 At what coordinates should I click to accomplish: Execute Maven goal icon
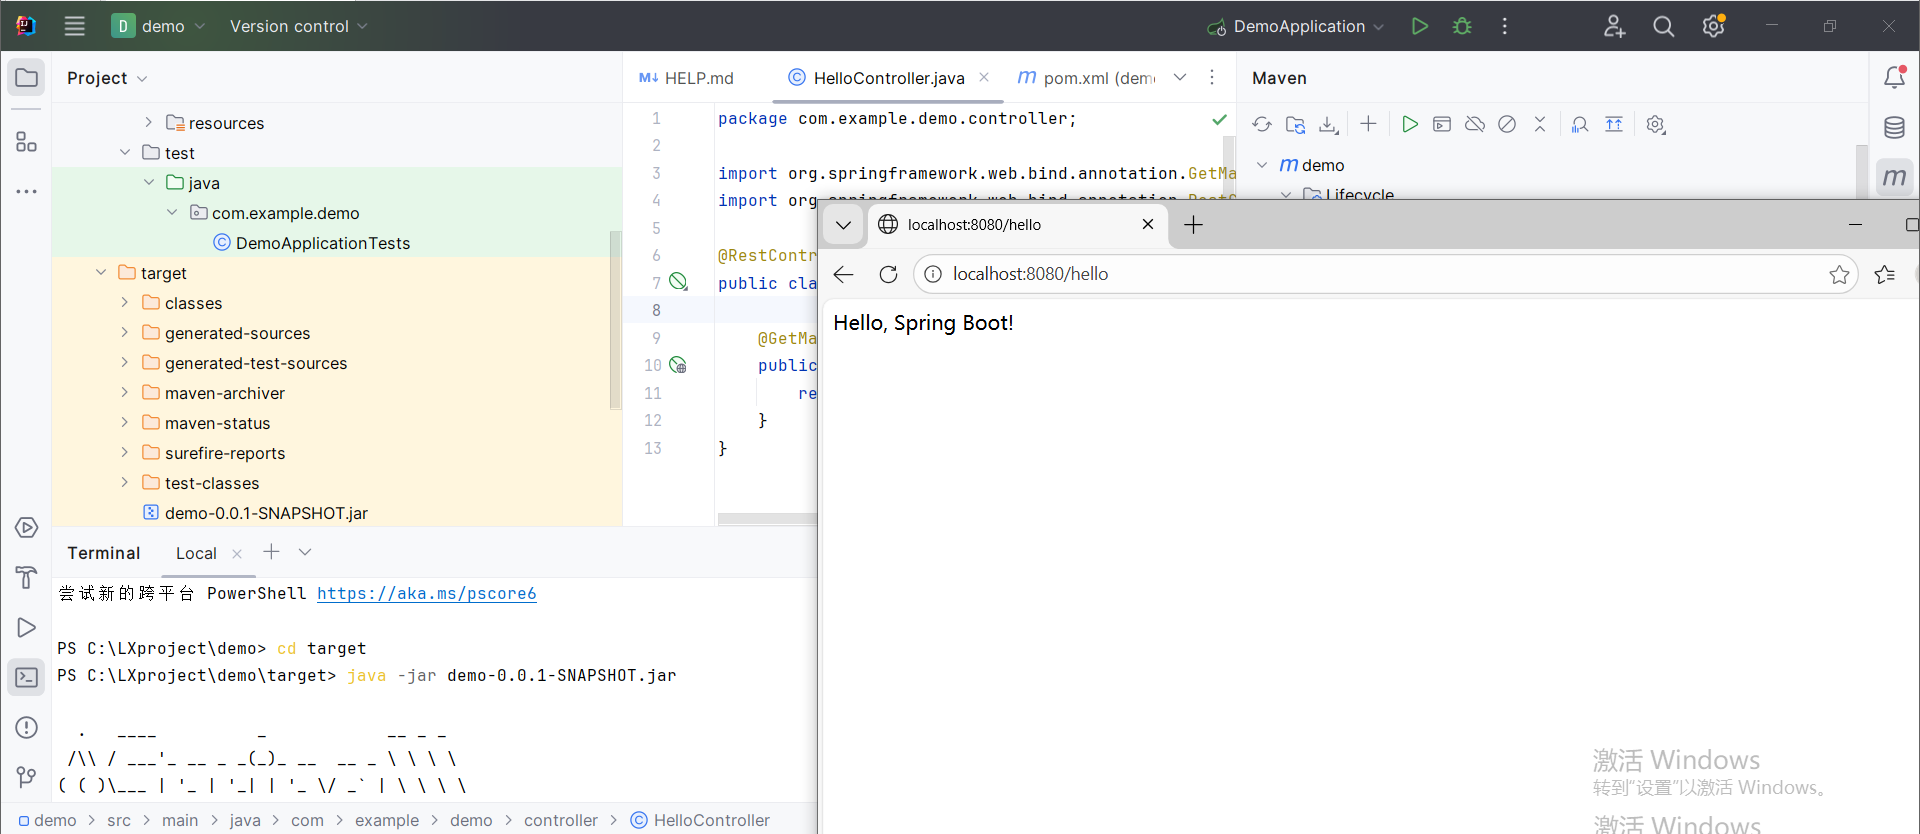1442,124
